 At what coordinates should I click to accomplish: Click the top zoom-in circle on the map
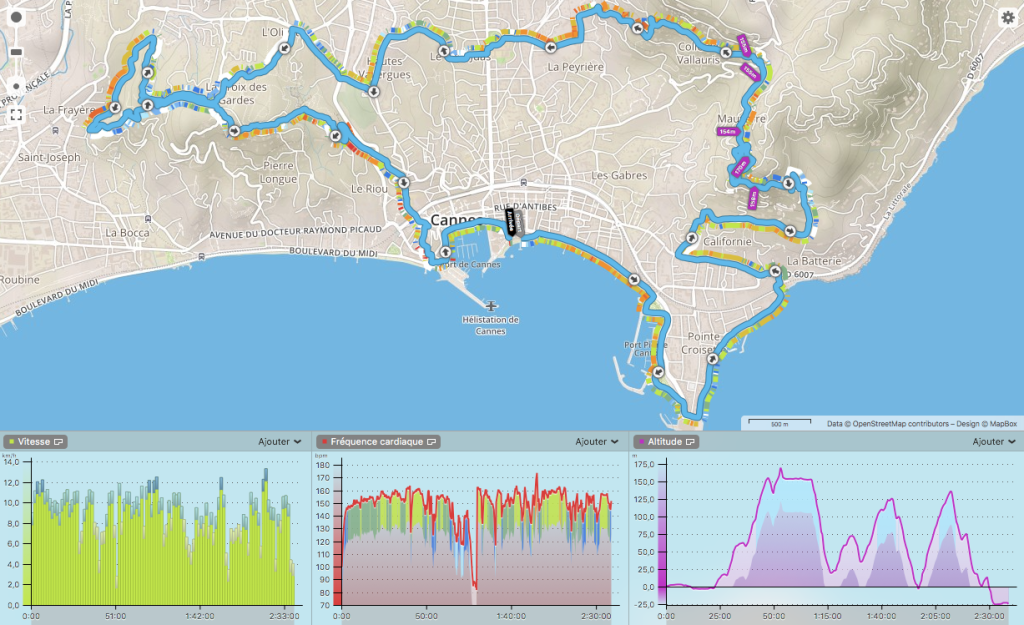[16, 19]
